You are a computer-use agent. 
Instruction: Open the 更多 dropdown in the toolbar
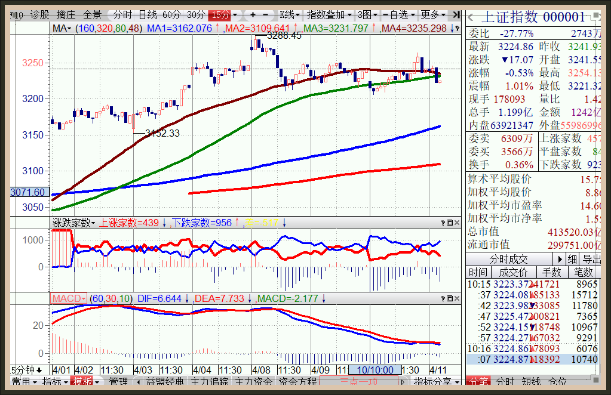click(x=433, y=15)
